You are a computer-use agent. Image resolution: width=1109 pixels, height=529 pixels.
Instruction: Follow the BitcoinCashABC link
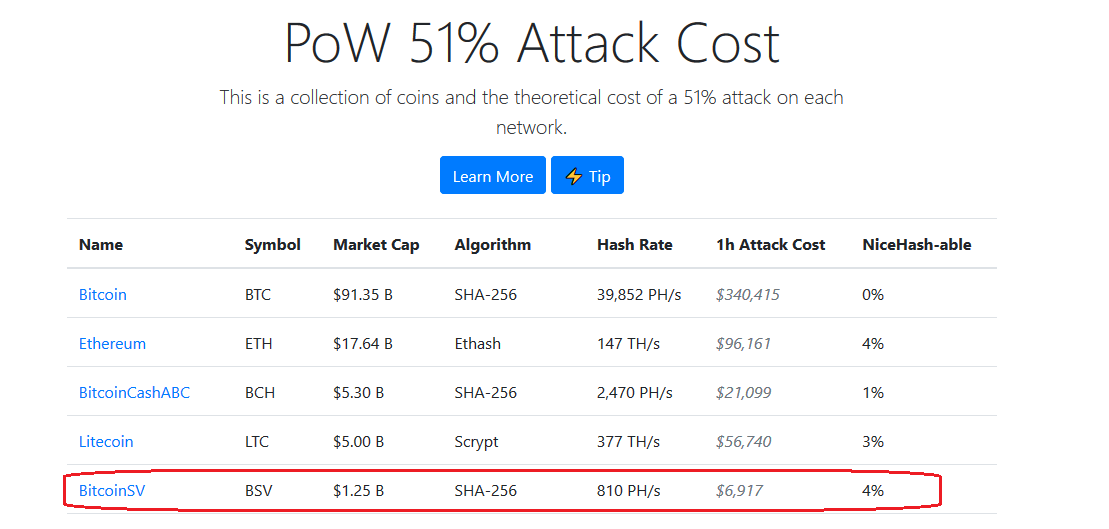tap(134, 393)
